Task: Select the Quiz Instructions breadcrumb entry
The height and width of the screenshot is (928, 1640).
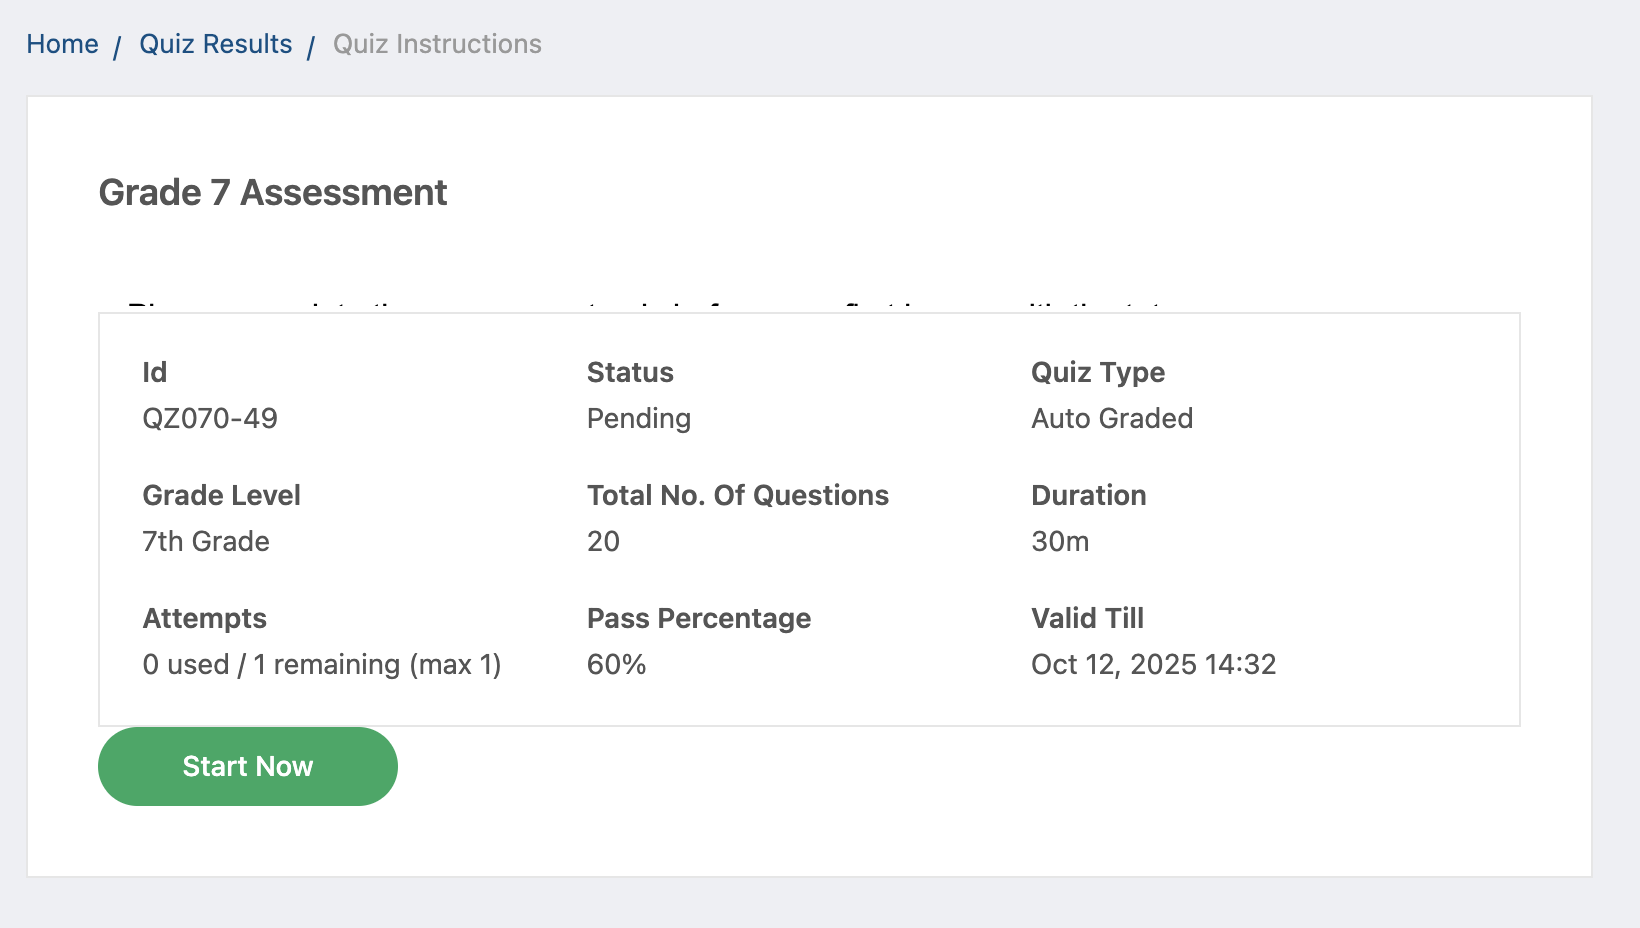Action: (437, 43)
